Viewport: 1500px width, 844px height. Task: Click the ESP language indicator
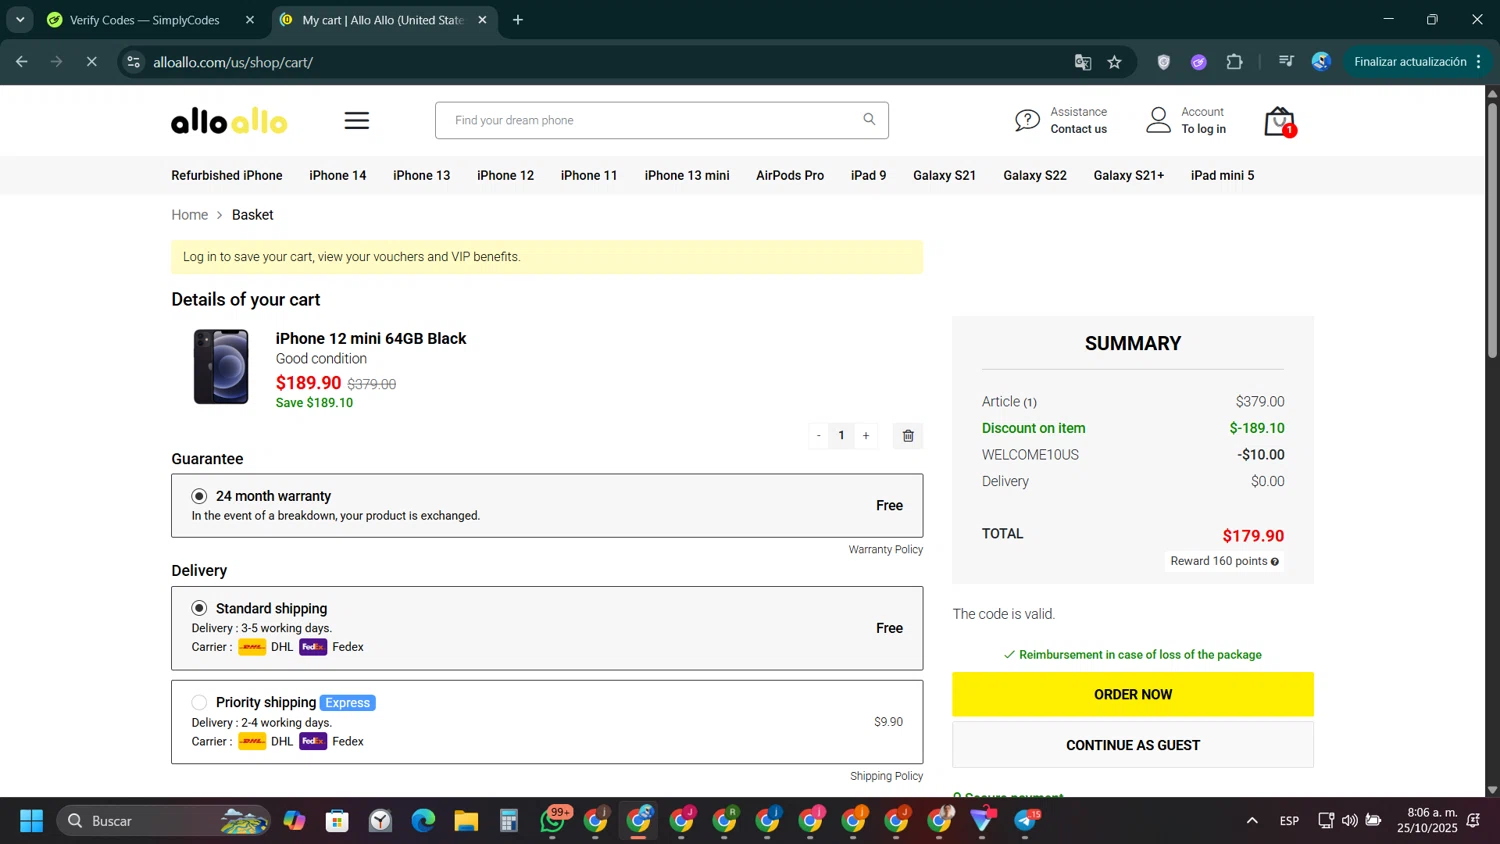tap(1289, 821)
